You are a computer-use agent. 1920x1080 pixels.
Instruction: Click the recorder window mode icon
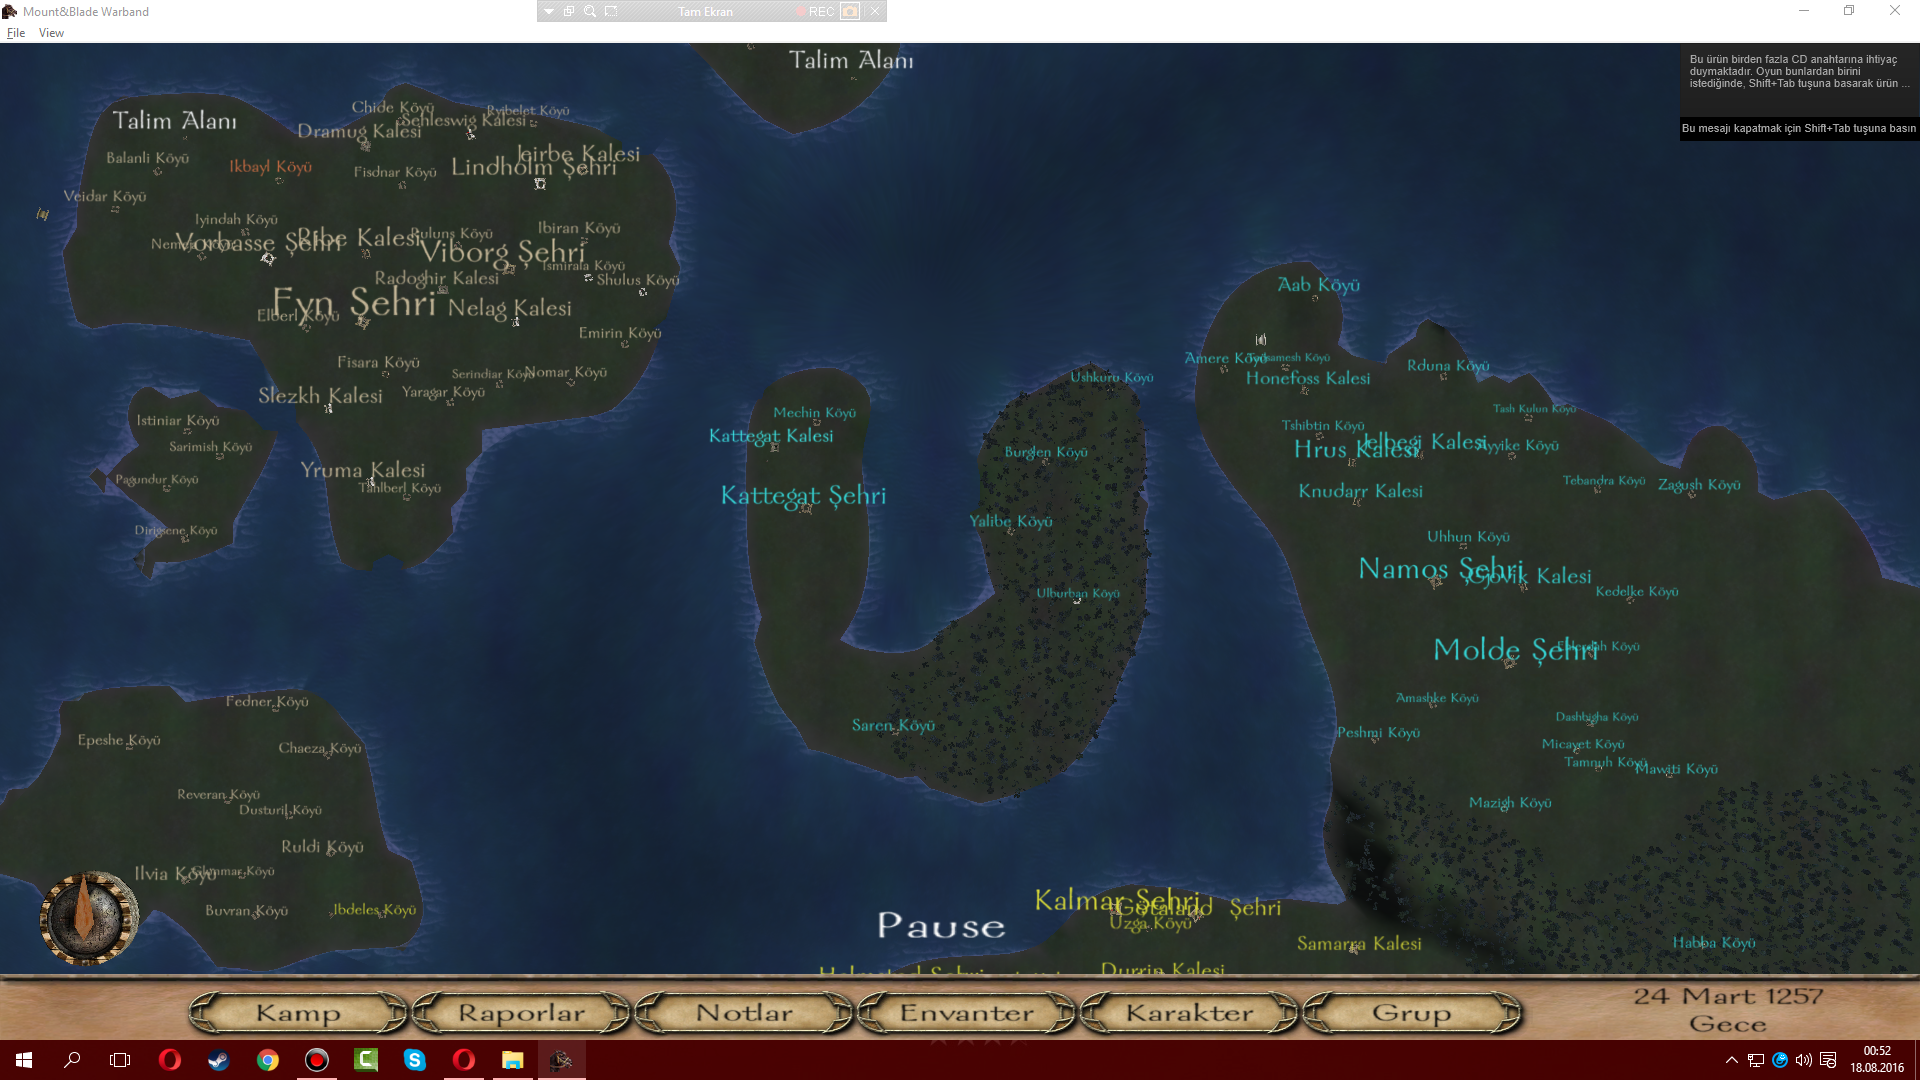[x=569, y=11]
